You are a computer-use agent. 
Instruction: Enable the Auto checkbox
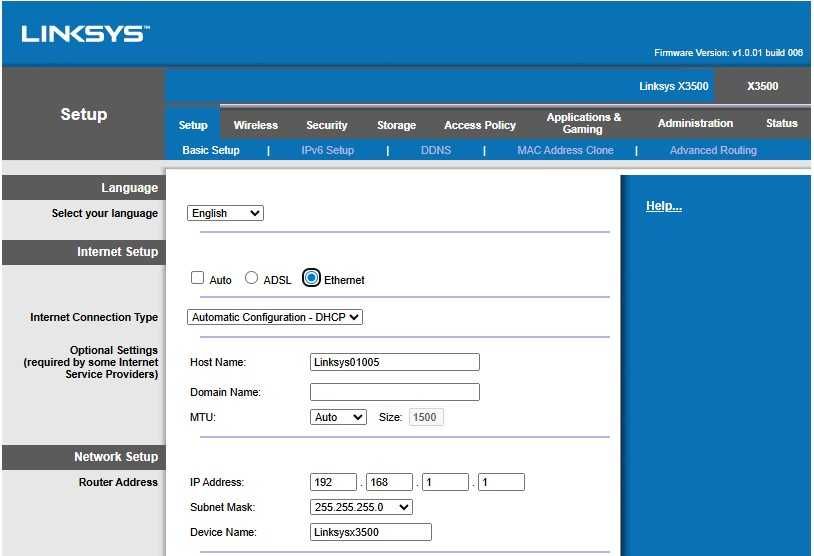(197, 278)
